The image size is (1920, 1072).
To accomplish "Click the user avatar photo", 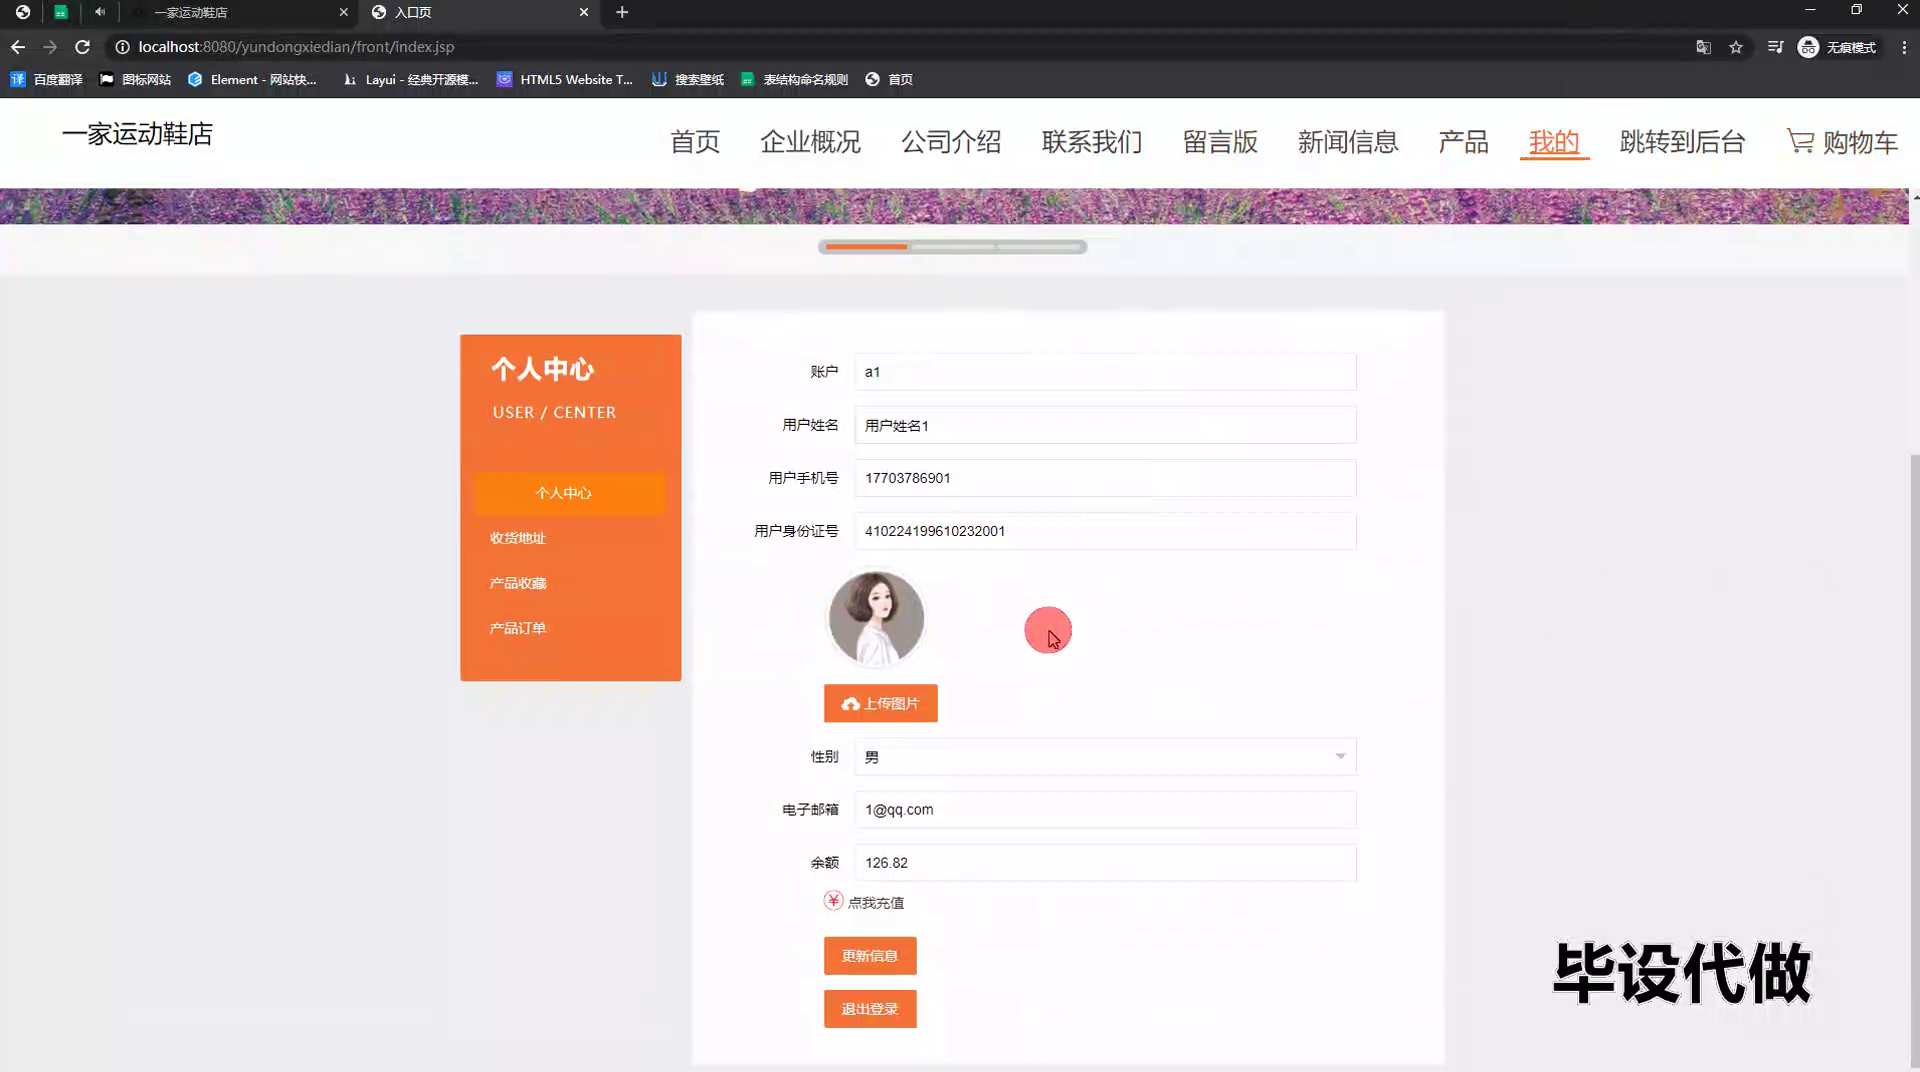I will click(876, 618).
